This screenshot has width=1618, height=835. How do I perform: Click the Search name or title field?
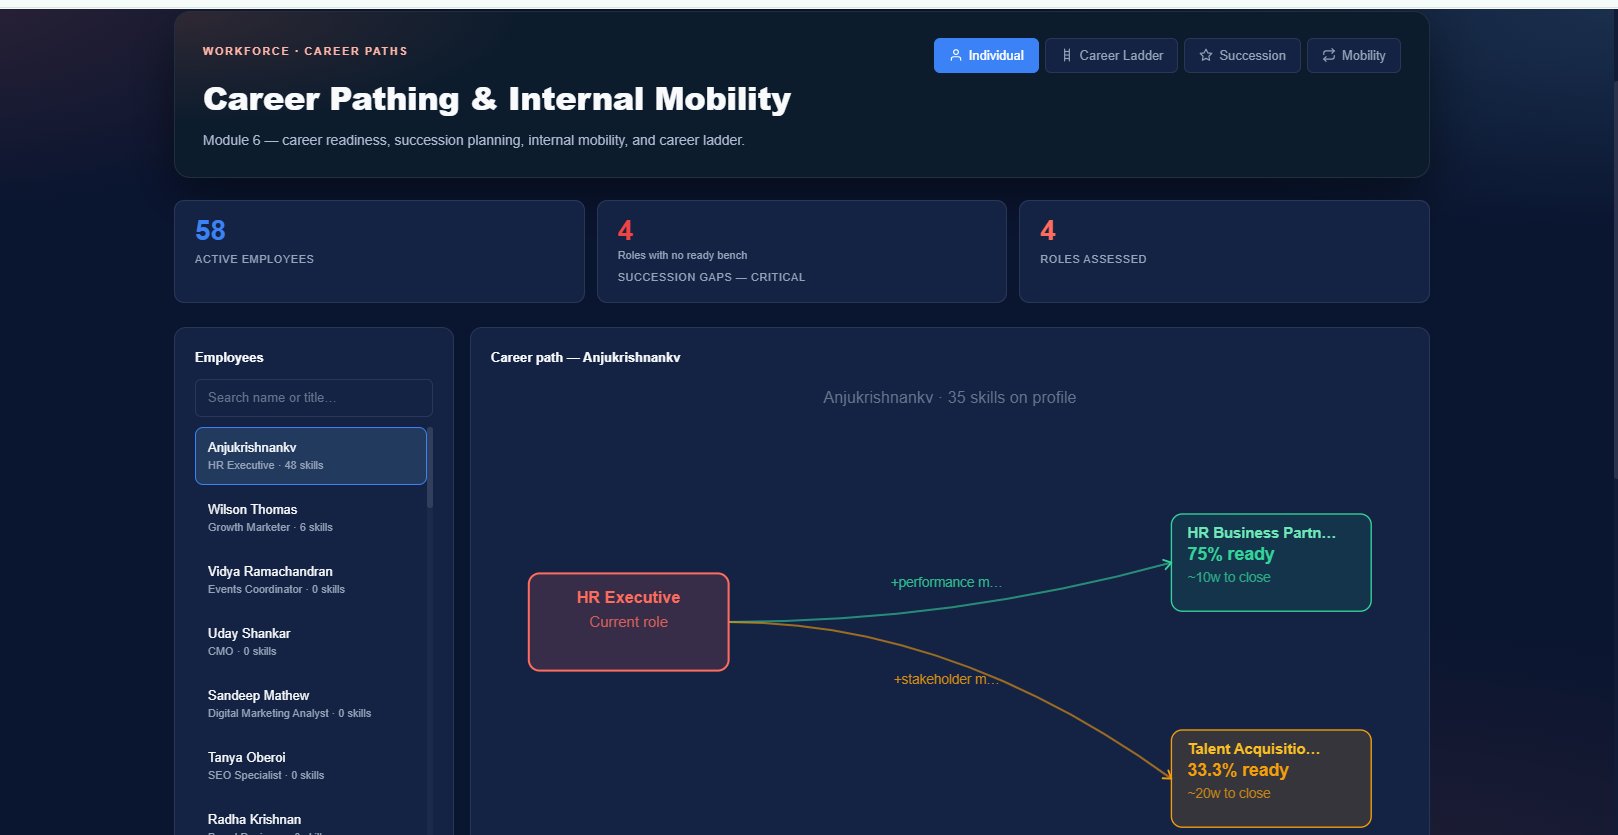[314, 398]
